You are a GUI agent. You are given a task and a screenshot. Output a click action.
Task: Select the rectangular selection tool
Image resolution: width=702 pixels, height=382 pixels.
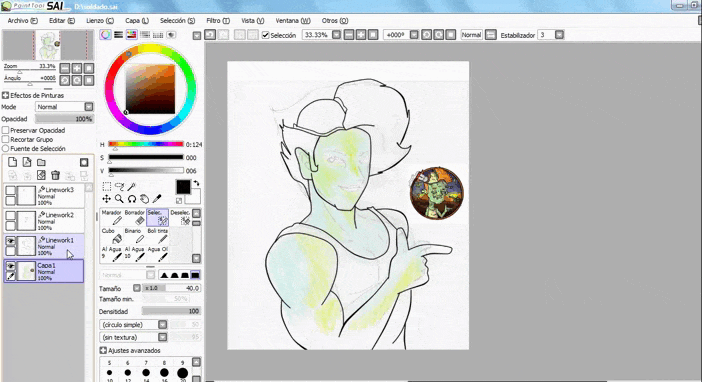tap(107, 186)
